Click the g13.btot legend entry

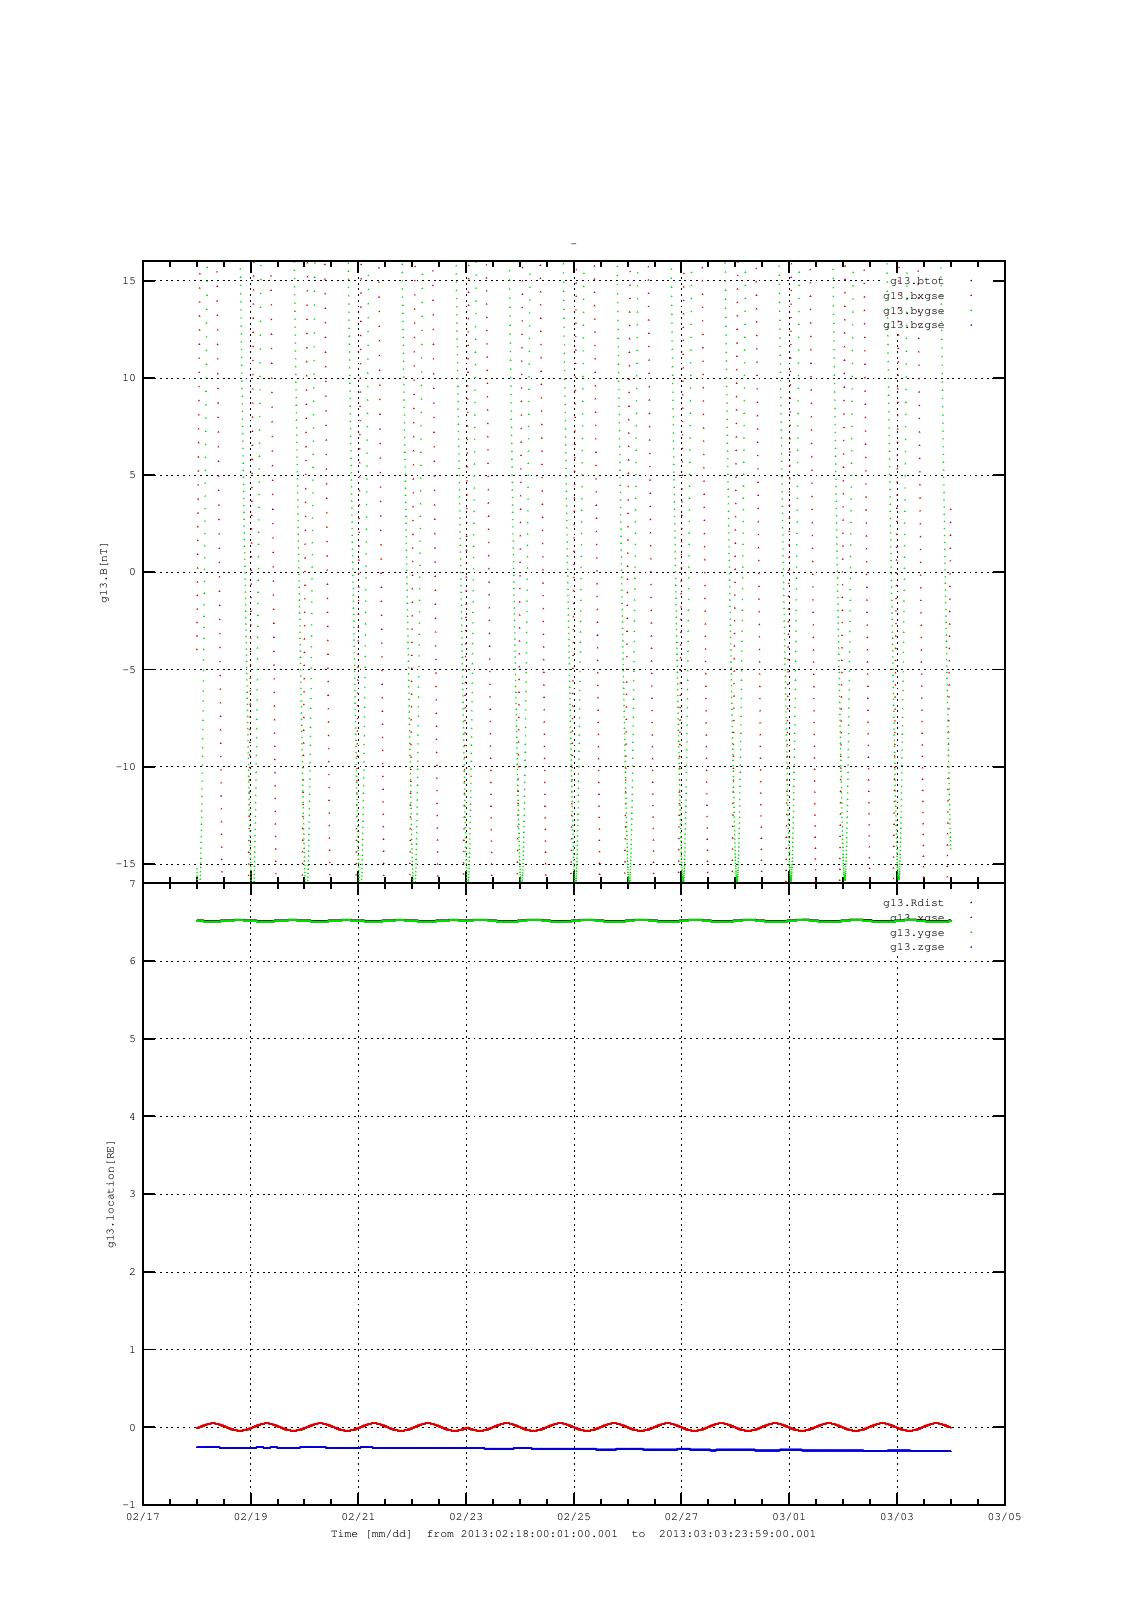pos(916,281)
